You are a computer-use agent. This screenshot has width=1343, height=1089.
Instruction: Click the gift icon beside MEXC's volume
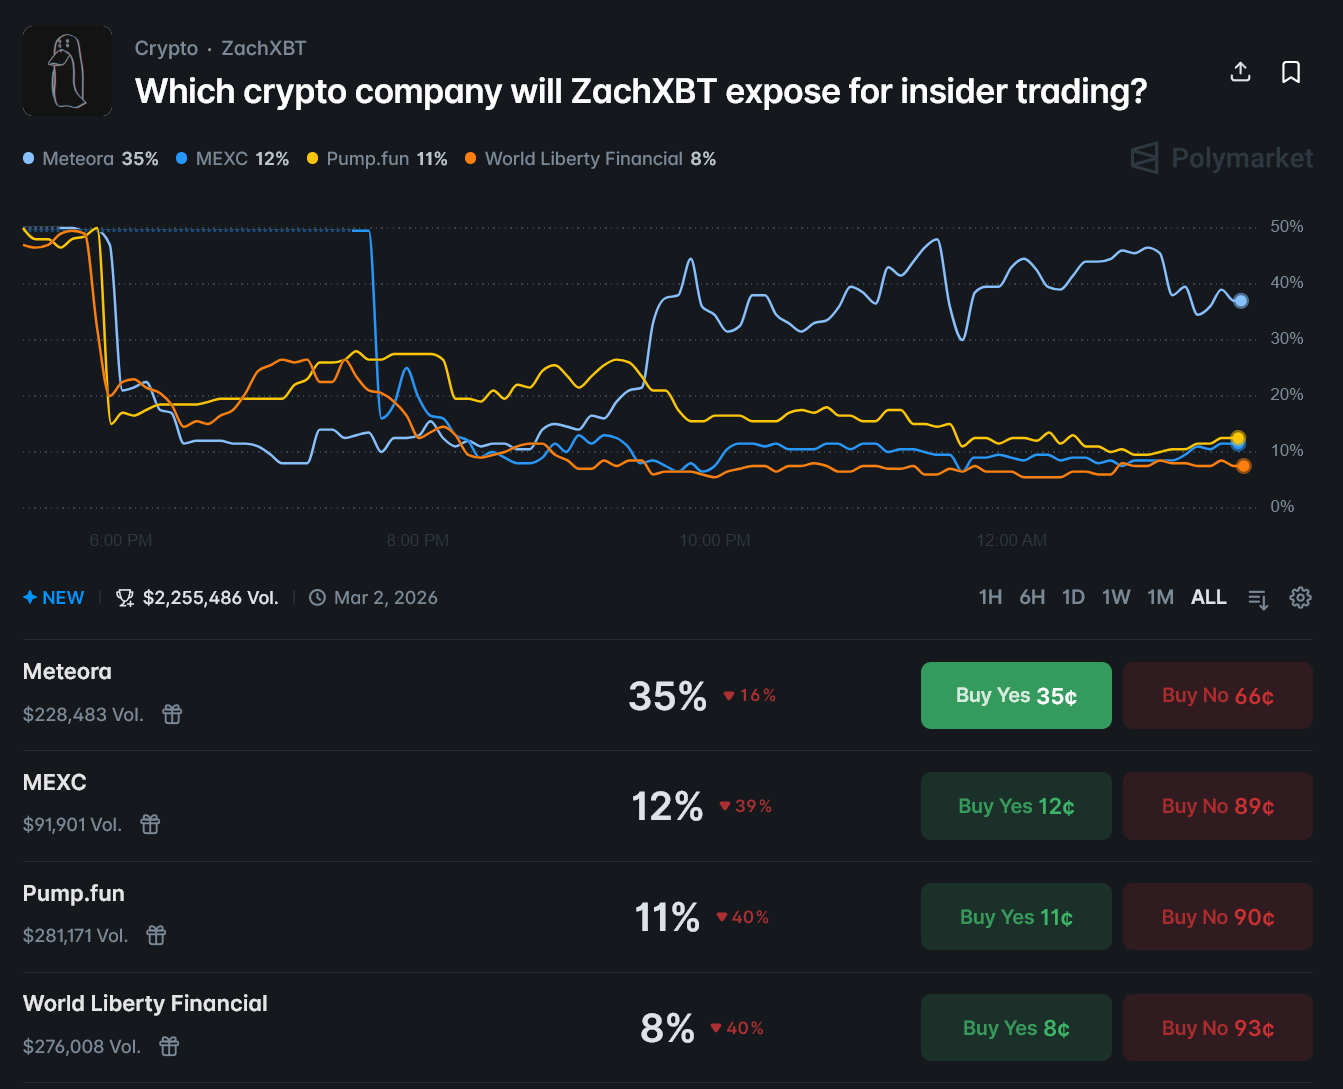click(150, 824)
